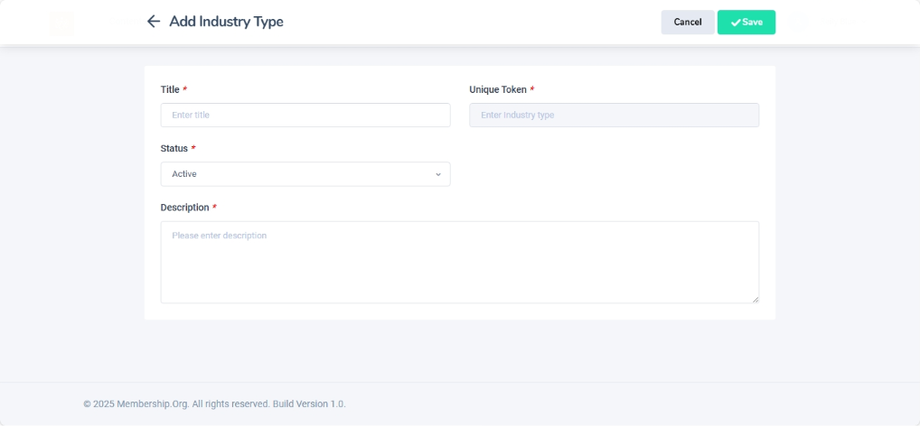This screenshot has height=426, width=920.
Task: Click the Title field label
Action: pyautogui.click(x=170, y=90)
